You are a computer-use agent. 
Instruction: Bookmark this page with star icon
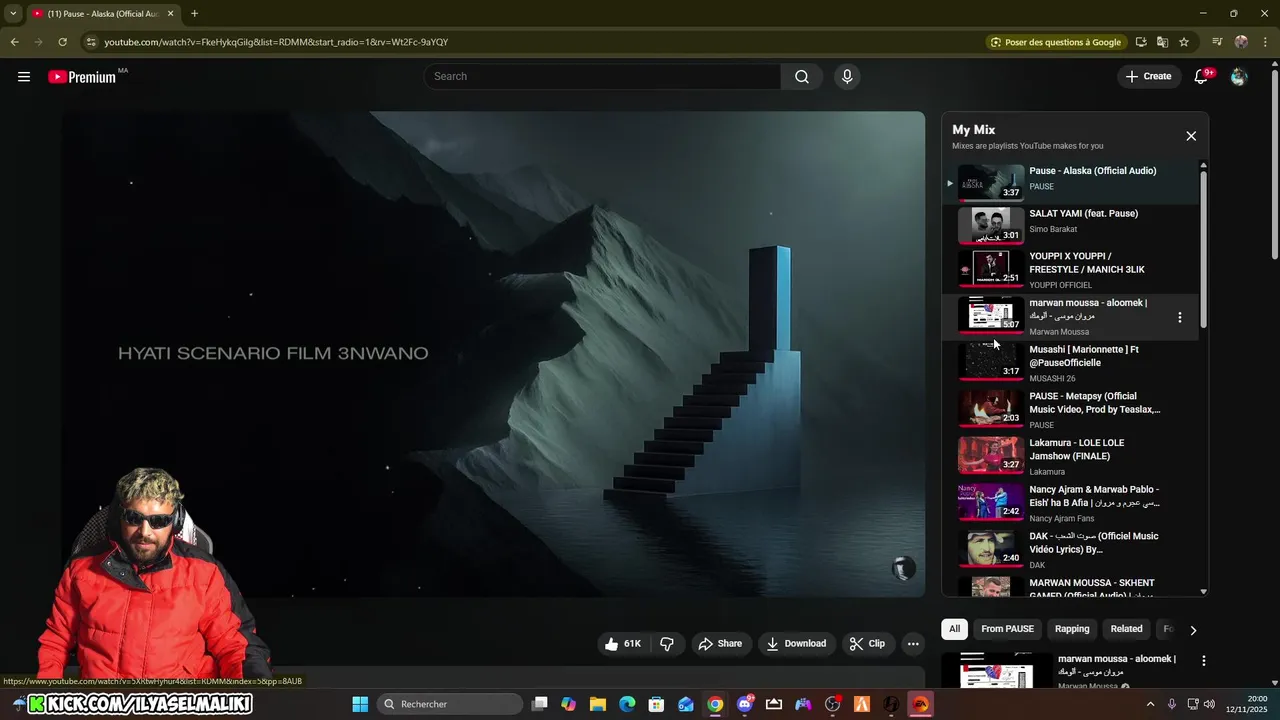coord(1184,42)
